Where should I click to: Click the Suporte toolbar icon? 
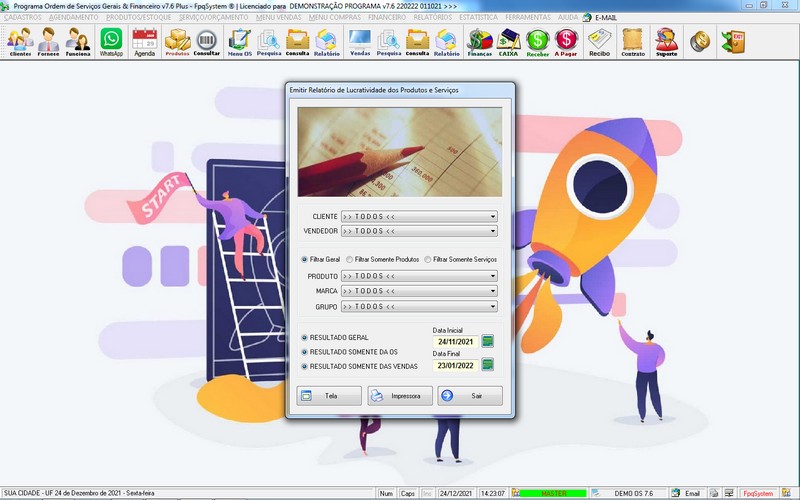666,41
